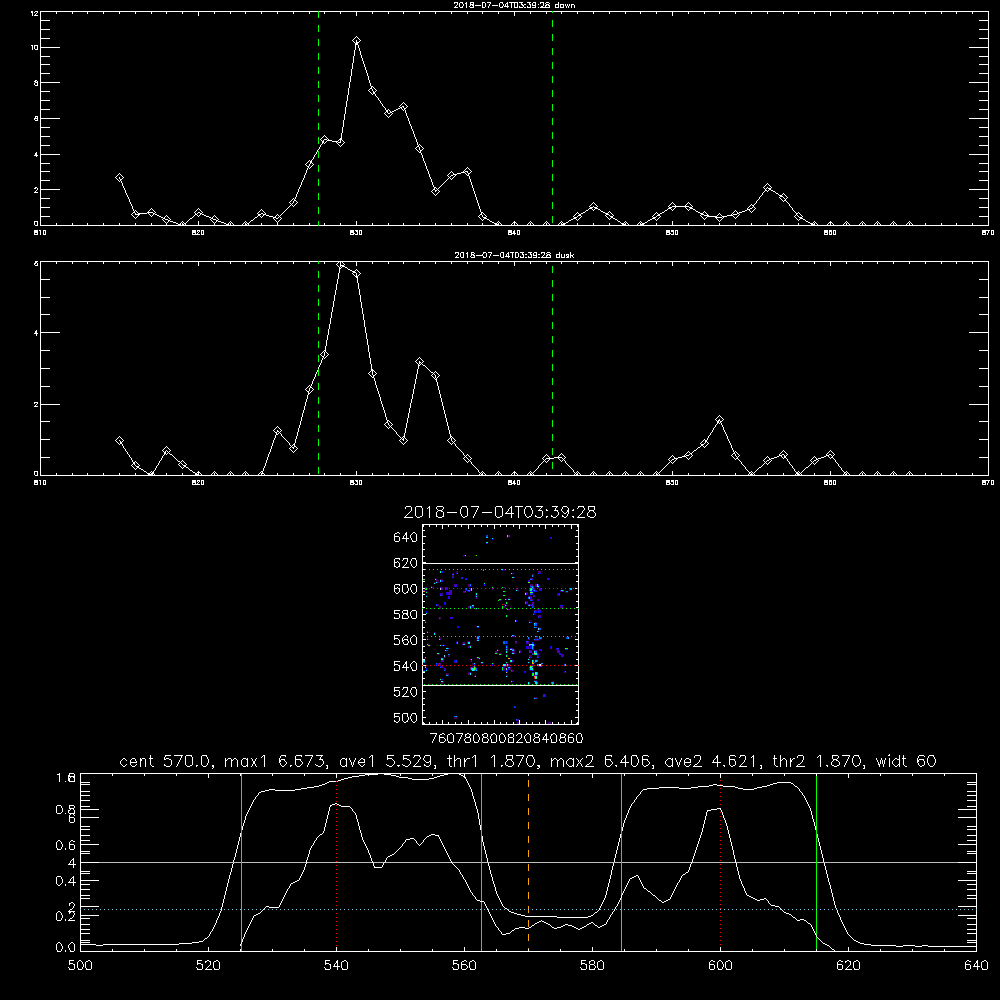This screenshot has height=1000, width=1000.
Task: Click the left green dashed line in dusk plot
Action: pyautogui.click(x=318, y=368)
